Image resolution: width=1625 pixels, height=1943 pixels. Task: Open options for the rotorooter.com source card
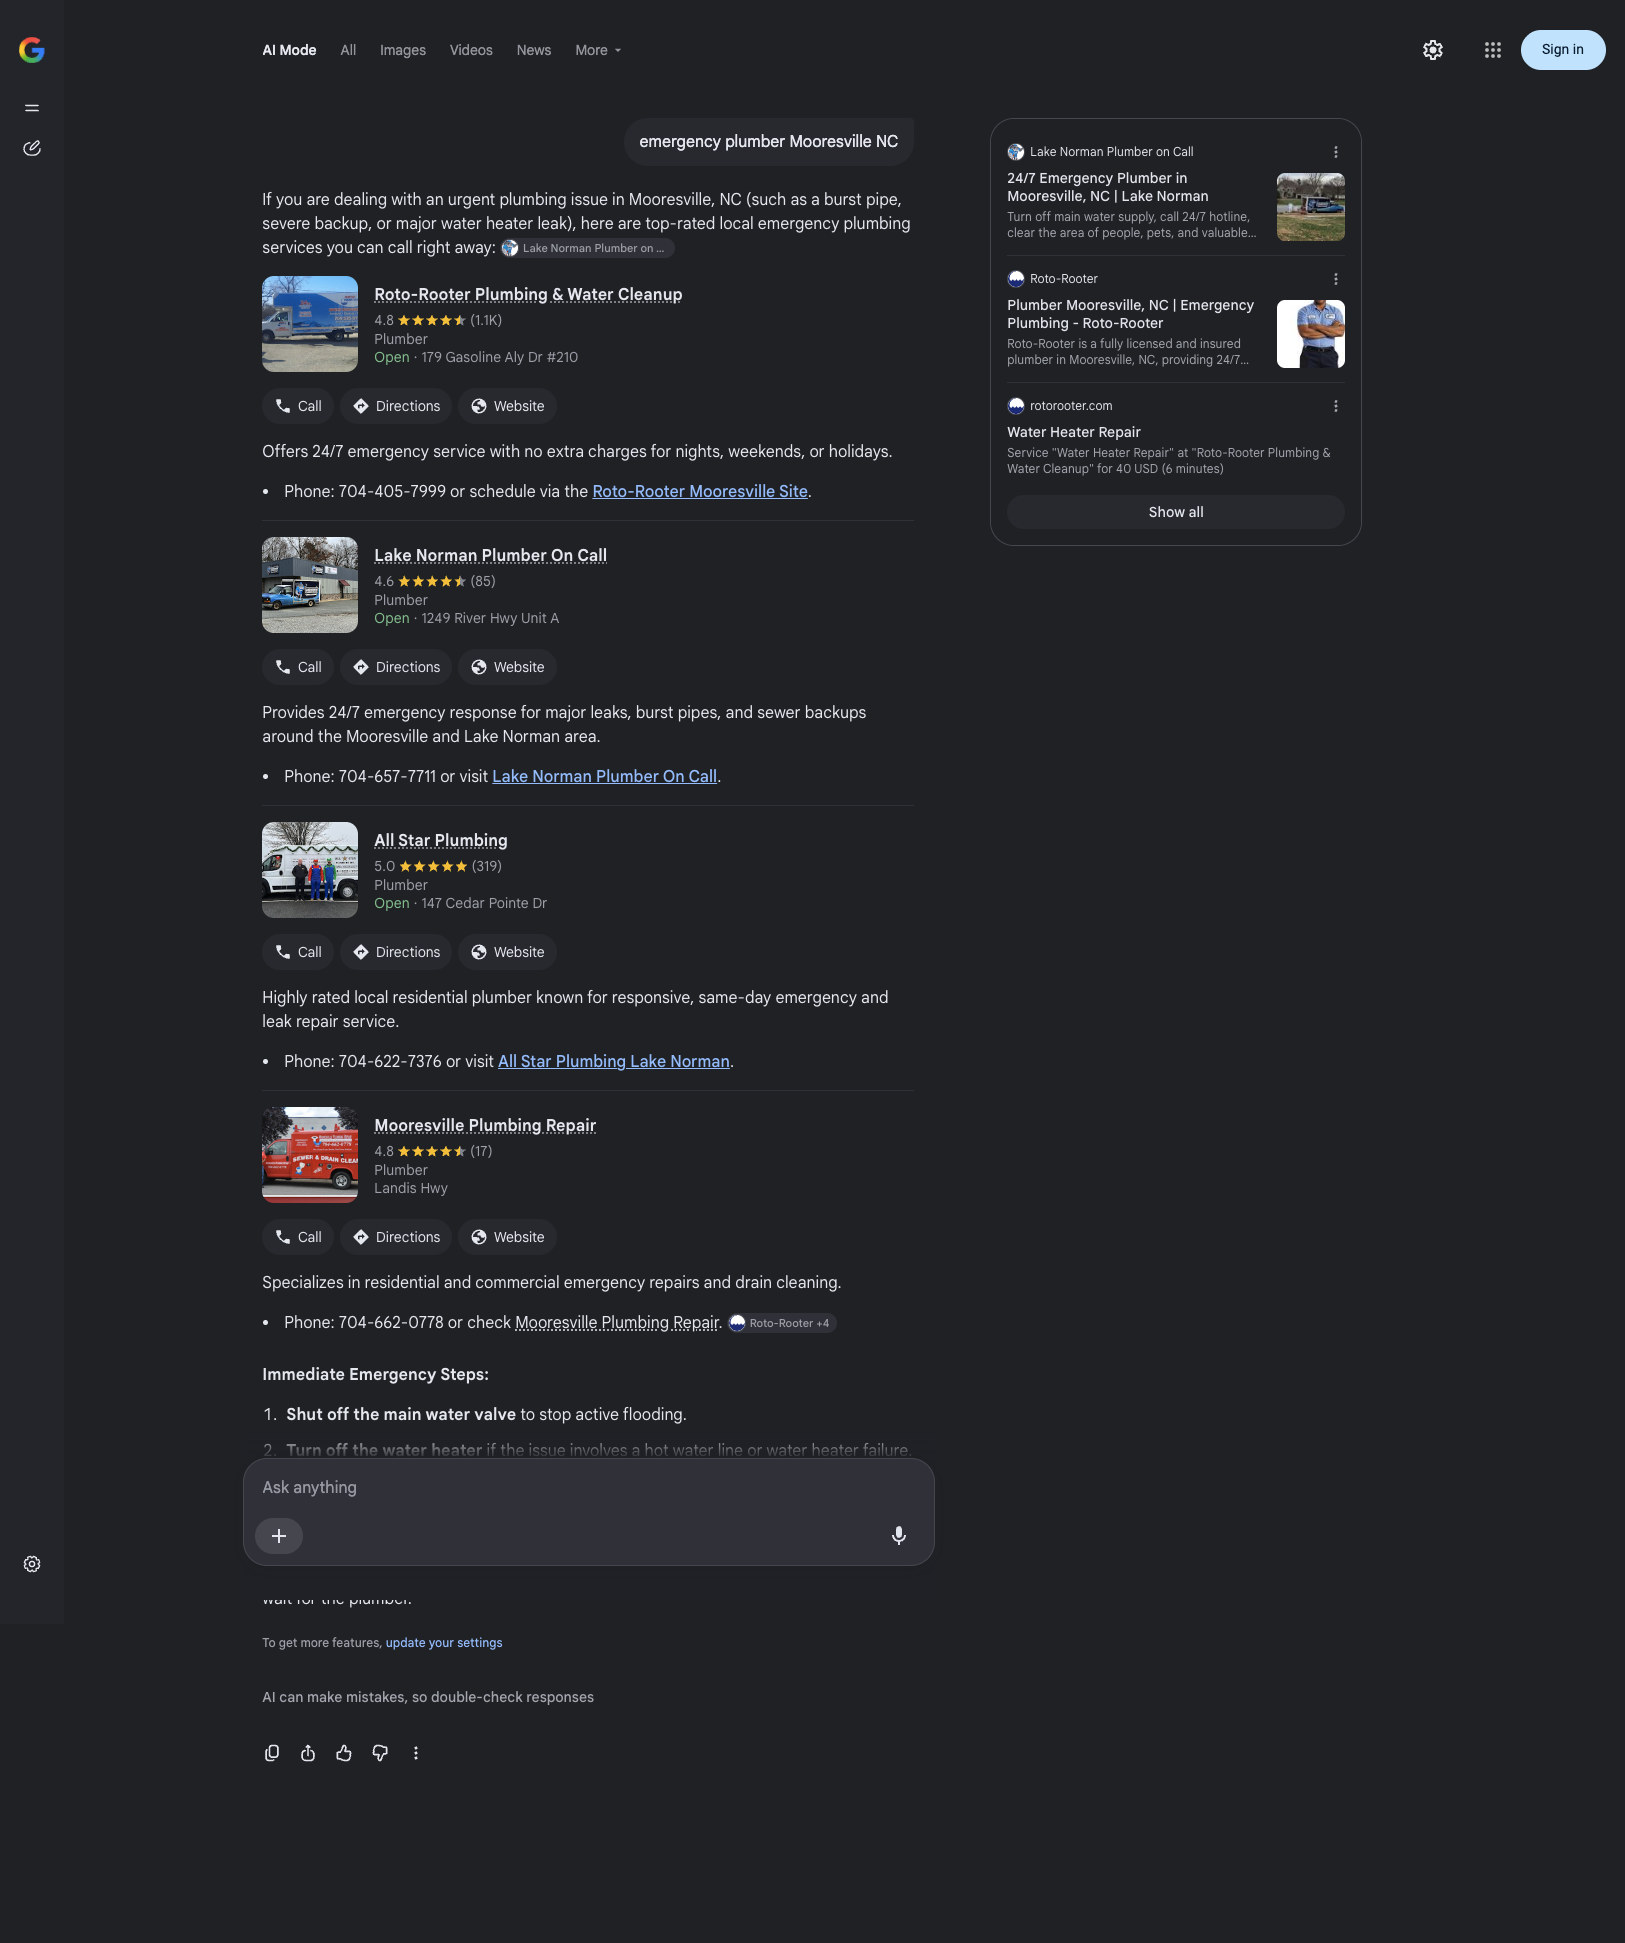tap(1336, 406)
